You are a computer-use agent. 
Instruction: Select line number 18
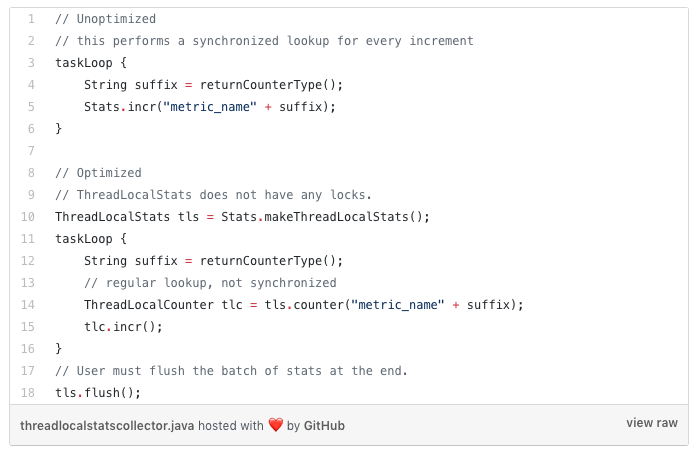[28, 392]
